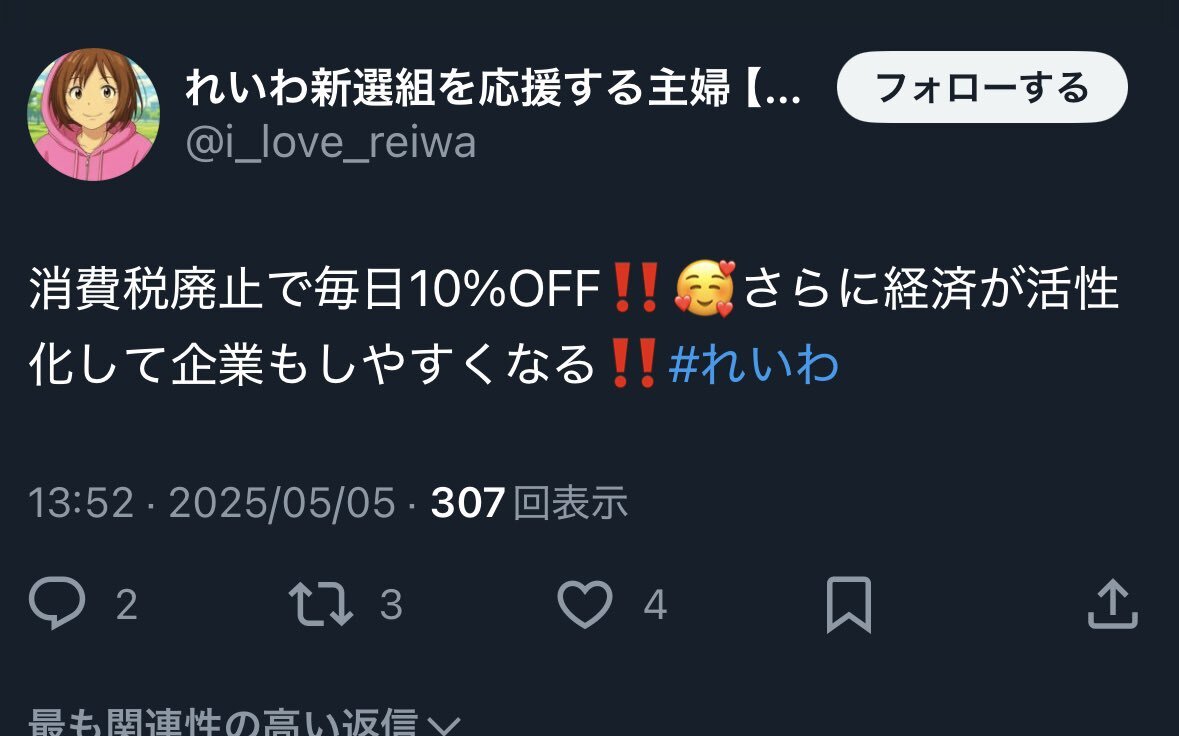Expand the 最も関連性の高い返信 sort dropdown
Viewport: 1179px width, 736px height.
tap(244, 722)
